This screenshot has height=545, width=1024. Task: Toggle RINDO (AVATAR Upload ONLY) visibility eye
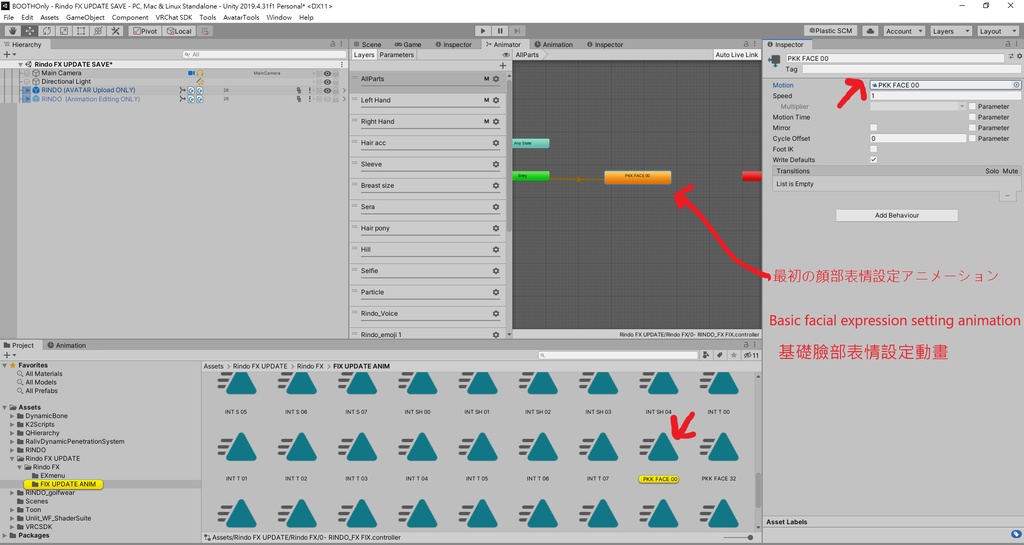coord(327,91)
